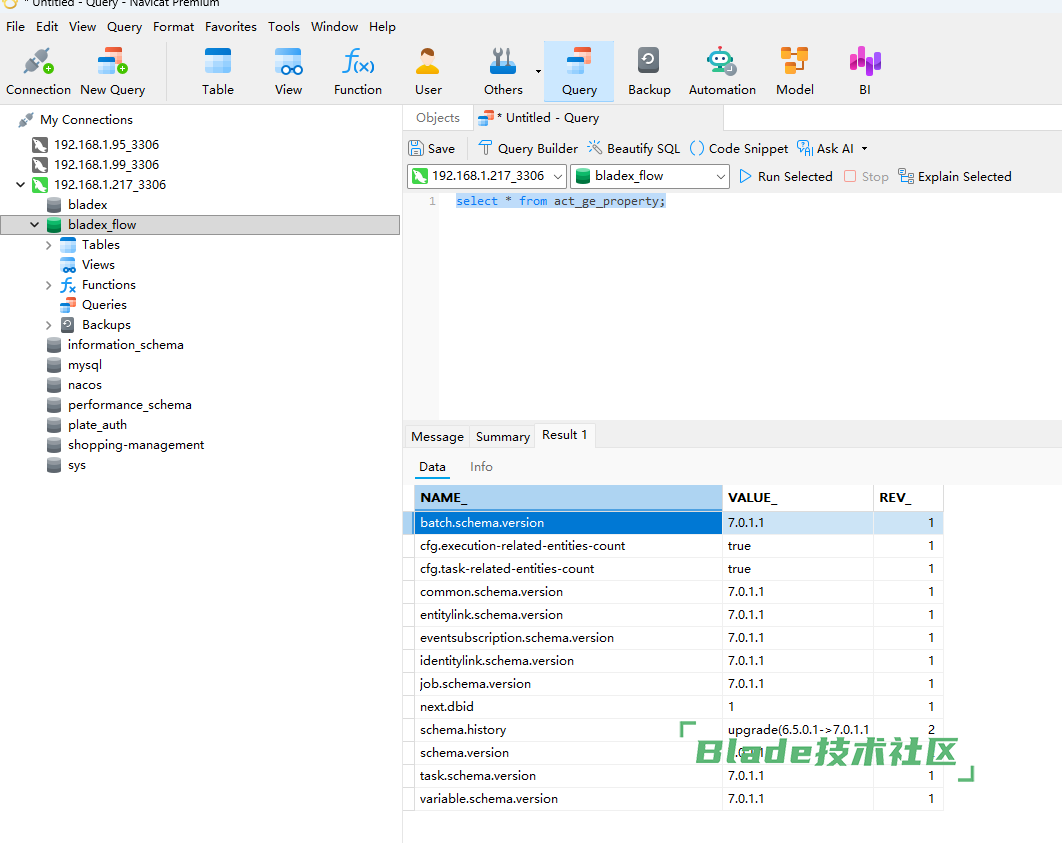Open the Others dropdown arrow
Screen dimensions: 1062x843
538,71
